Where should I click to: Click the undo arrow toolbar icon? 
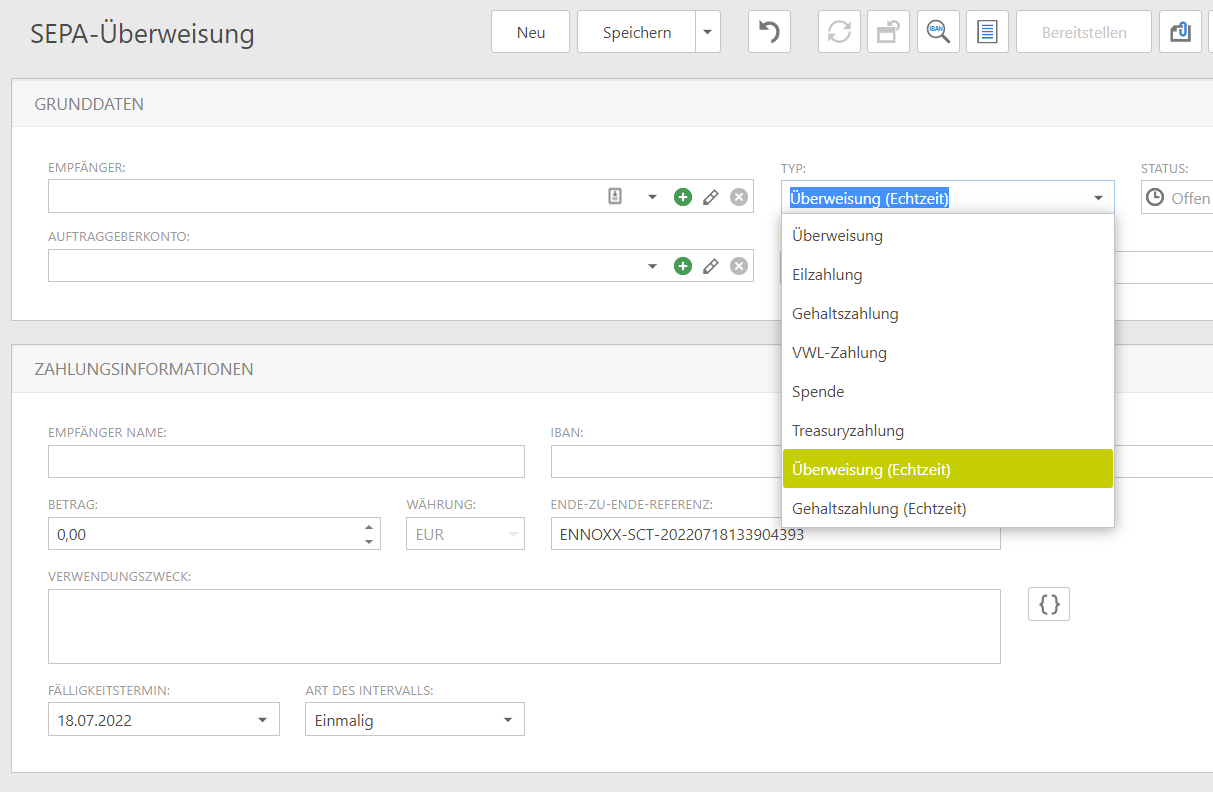pos(769,32)
